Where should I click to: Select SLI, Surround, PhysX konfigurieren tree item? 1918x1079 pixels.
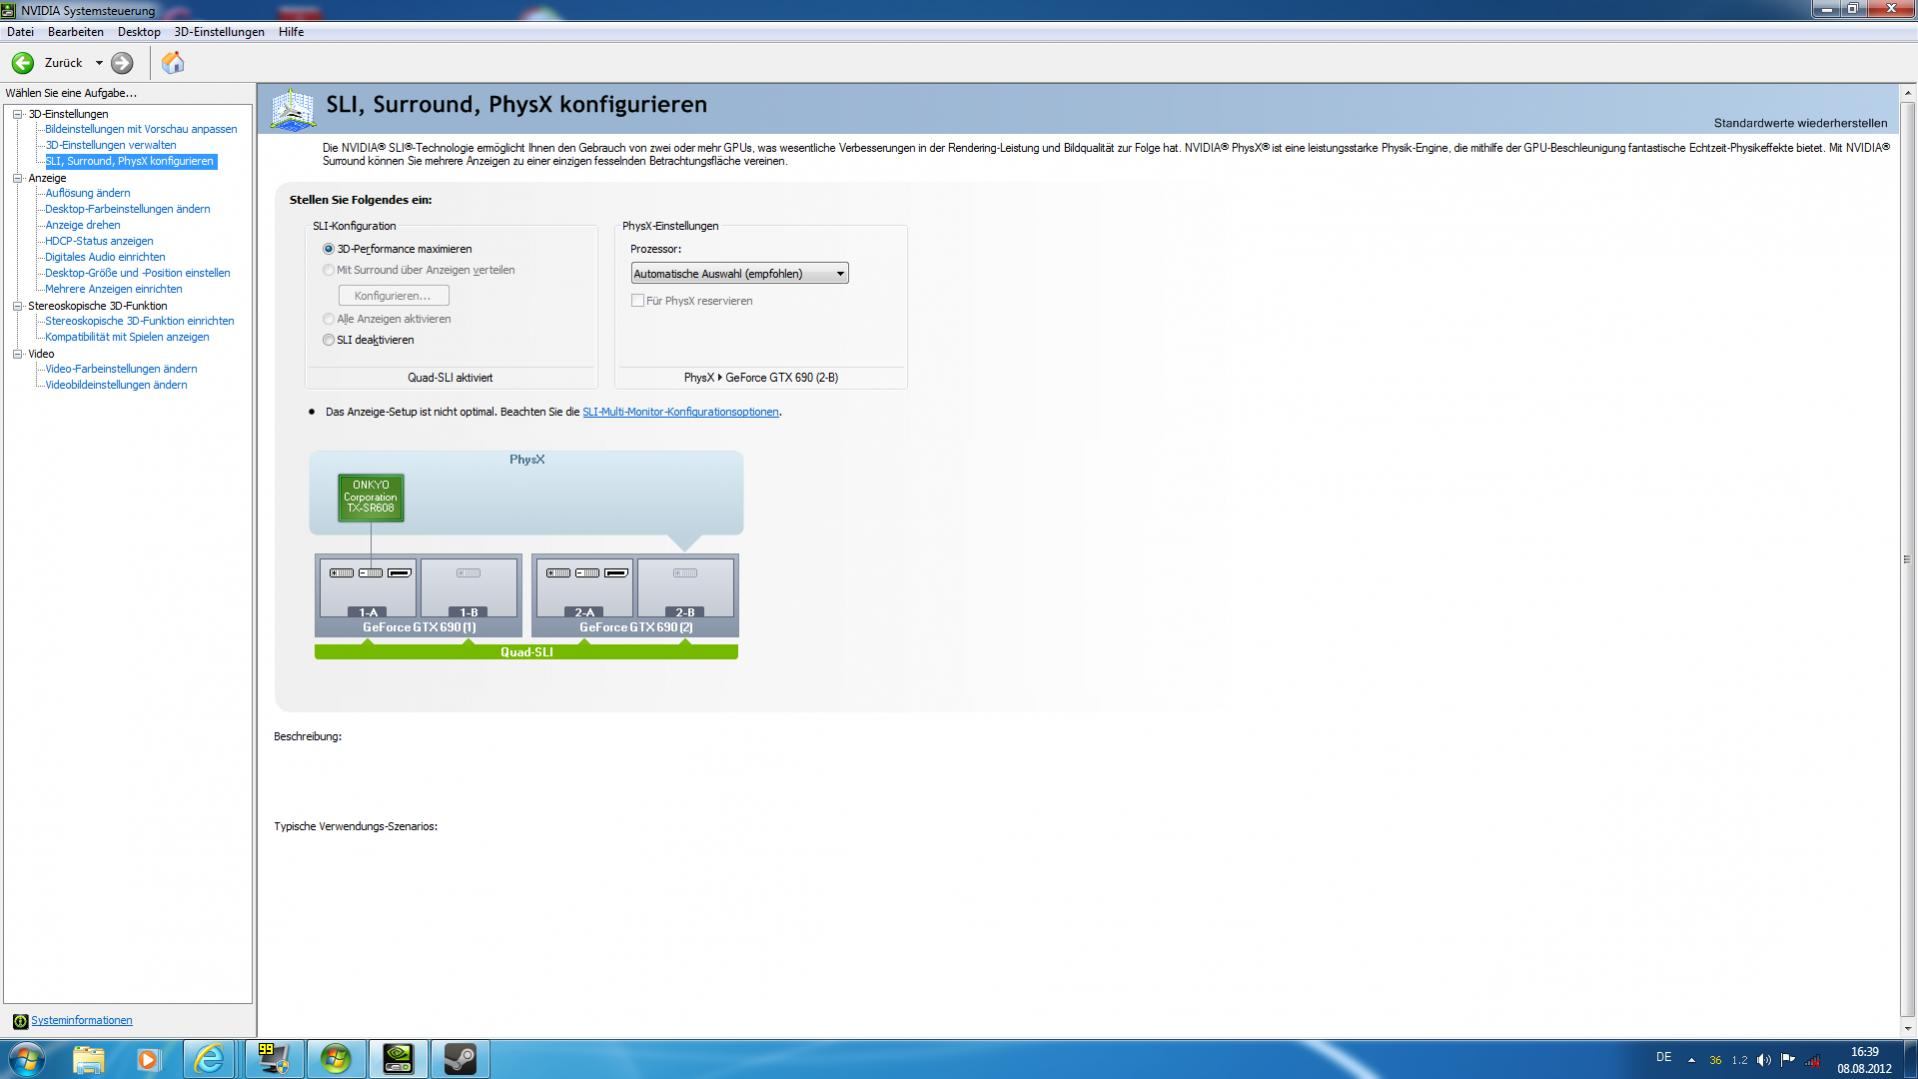click(130, 161)
